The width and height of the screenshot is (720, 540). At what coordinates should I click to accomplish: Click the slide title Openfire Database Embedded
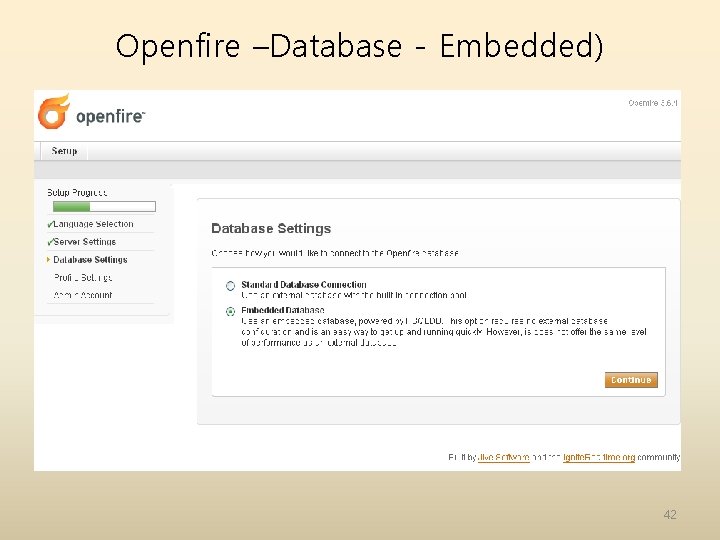point(359,46)
